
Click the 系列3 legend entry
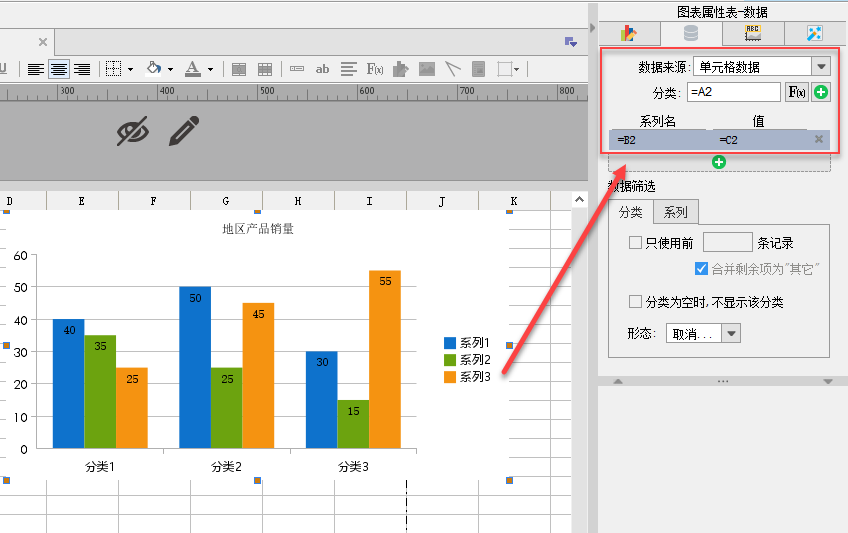tap(467, 377)
